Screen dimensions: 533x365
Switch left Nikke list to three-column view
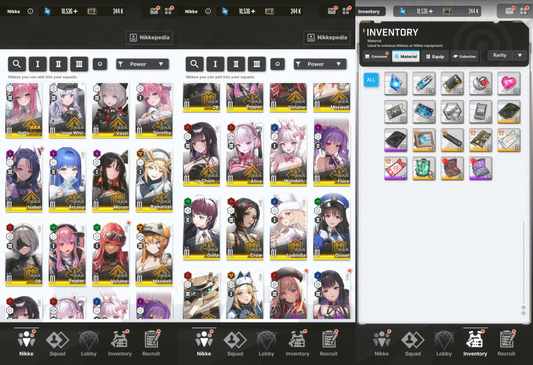[79, 64]
